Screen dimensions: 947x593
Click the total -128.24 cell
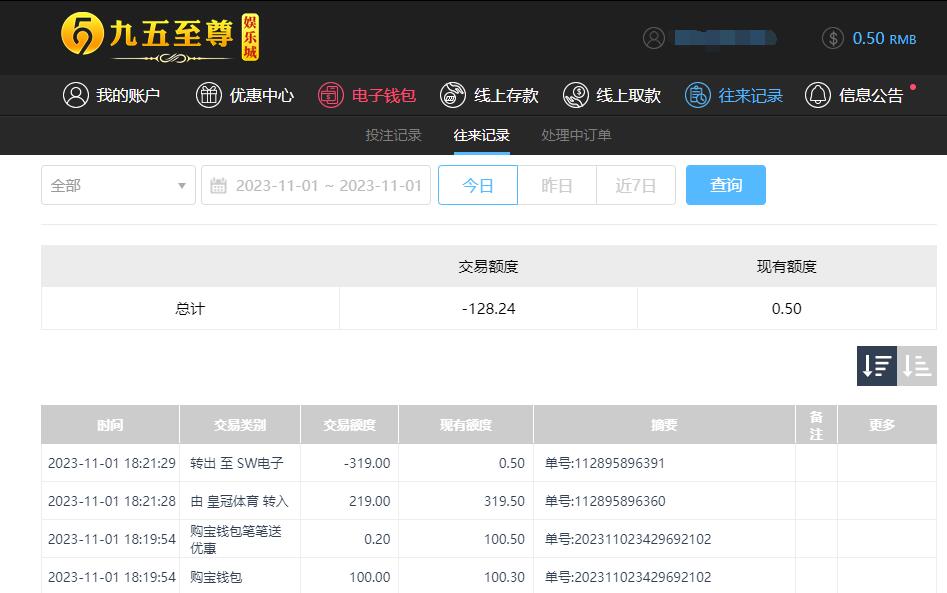coord(488,309)
